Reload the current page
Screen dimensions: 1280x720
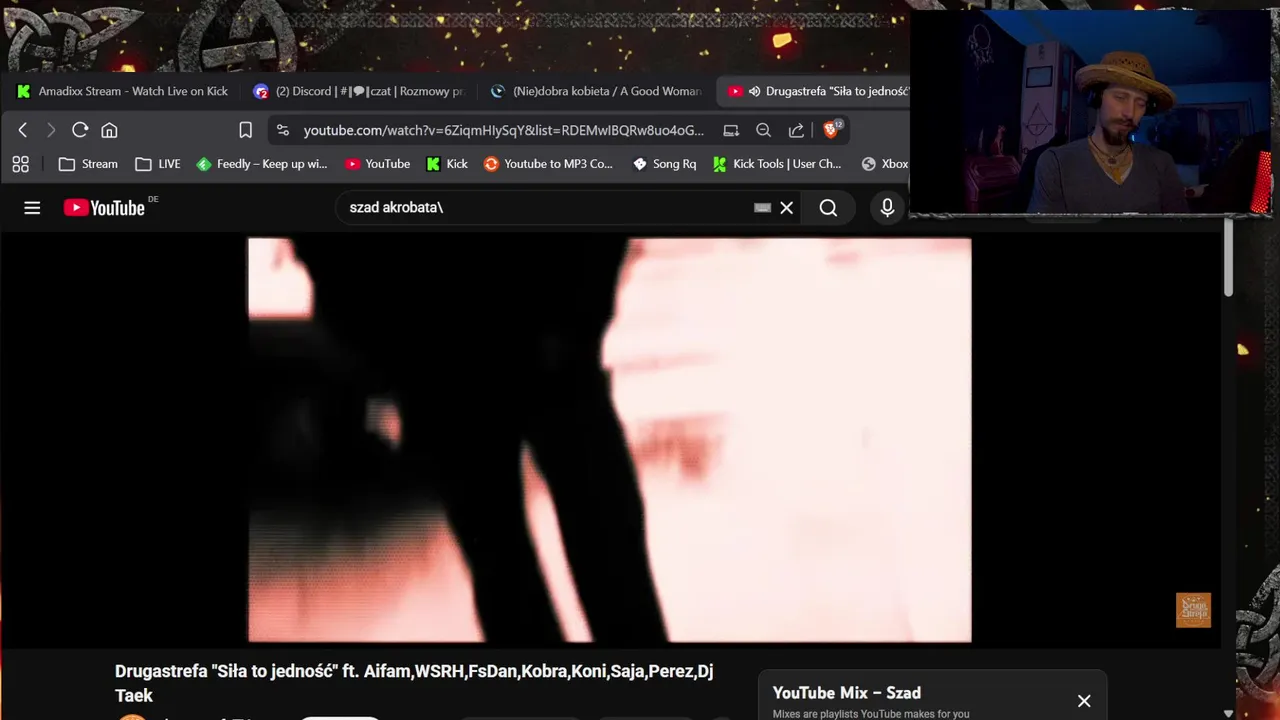click(x=80, y=130)
